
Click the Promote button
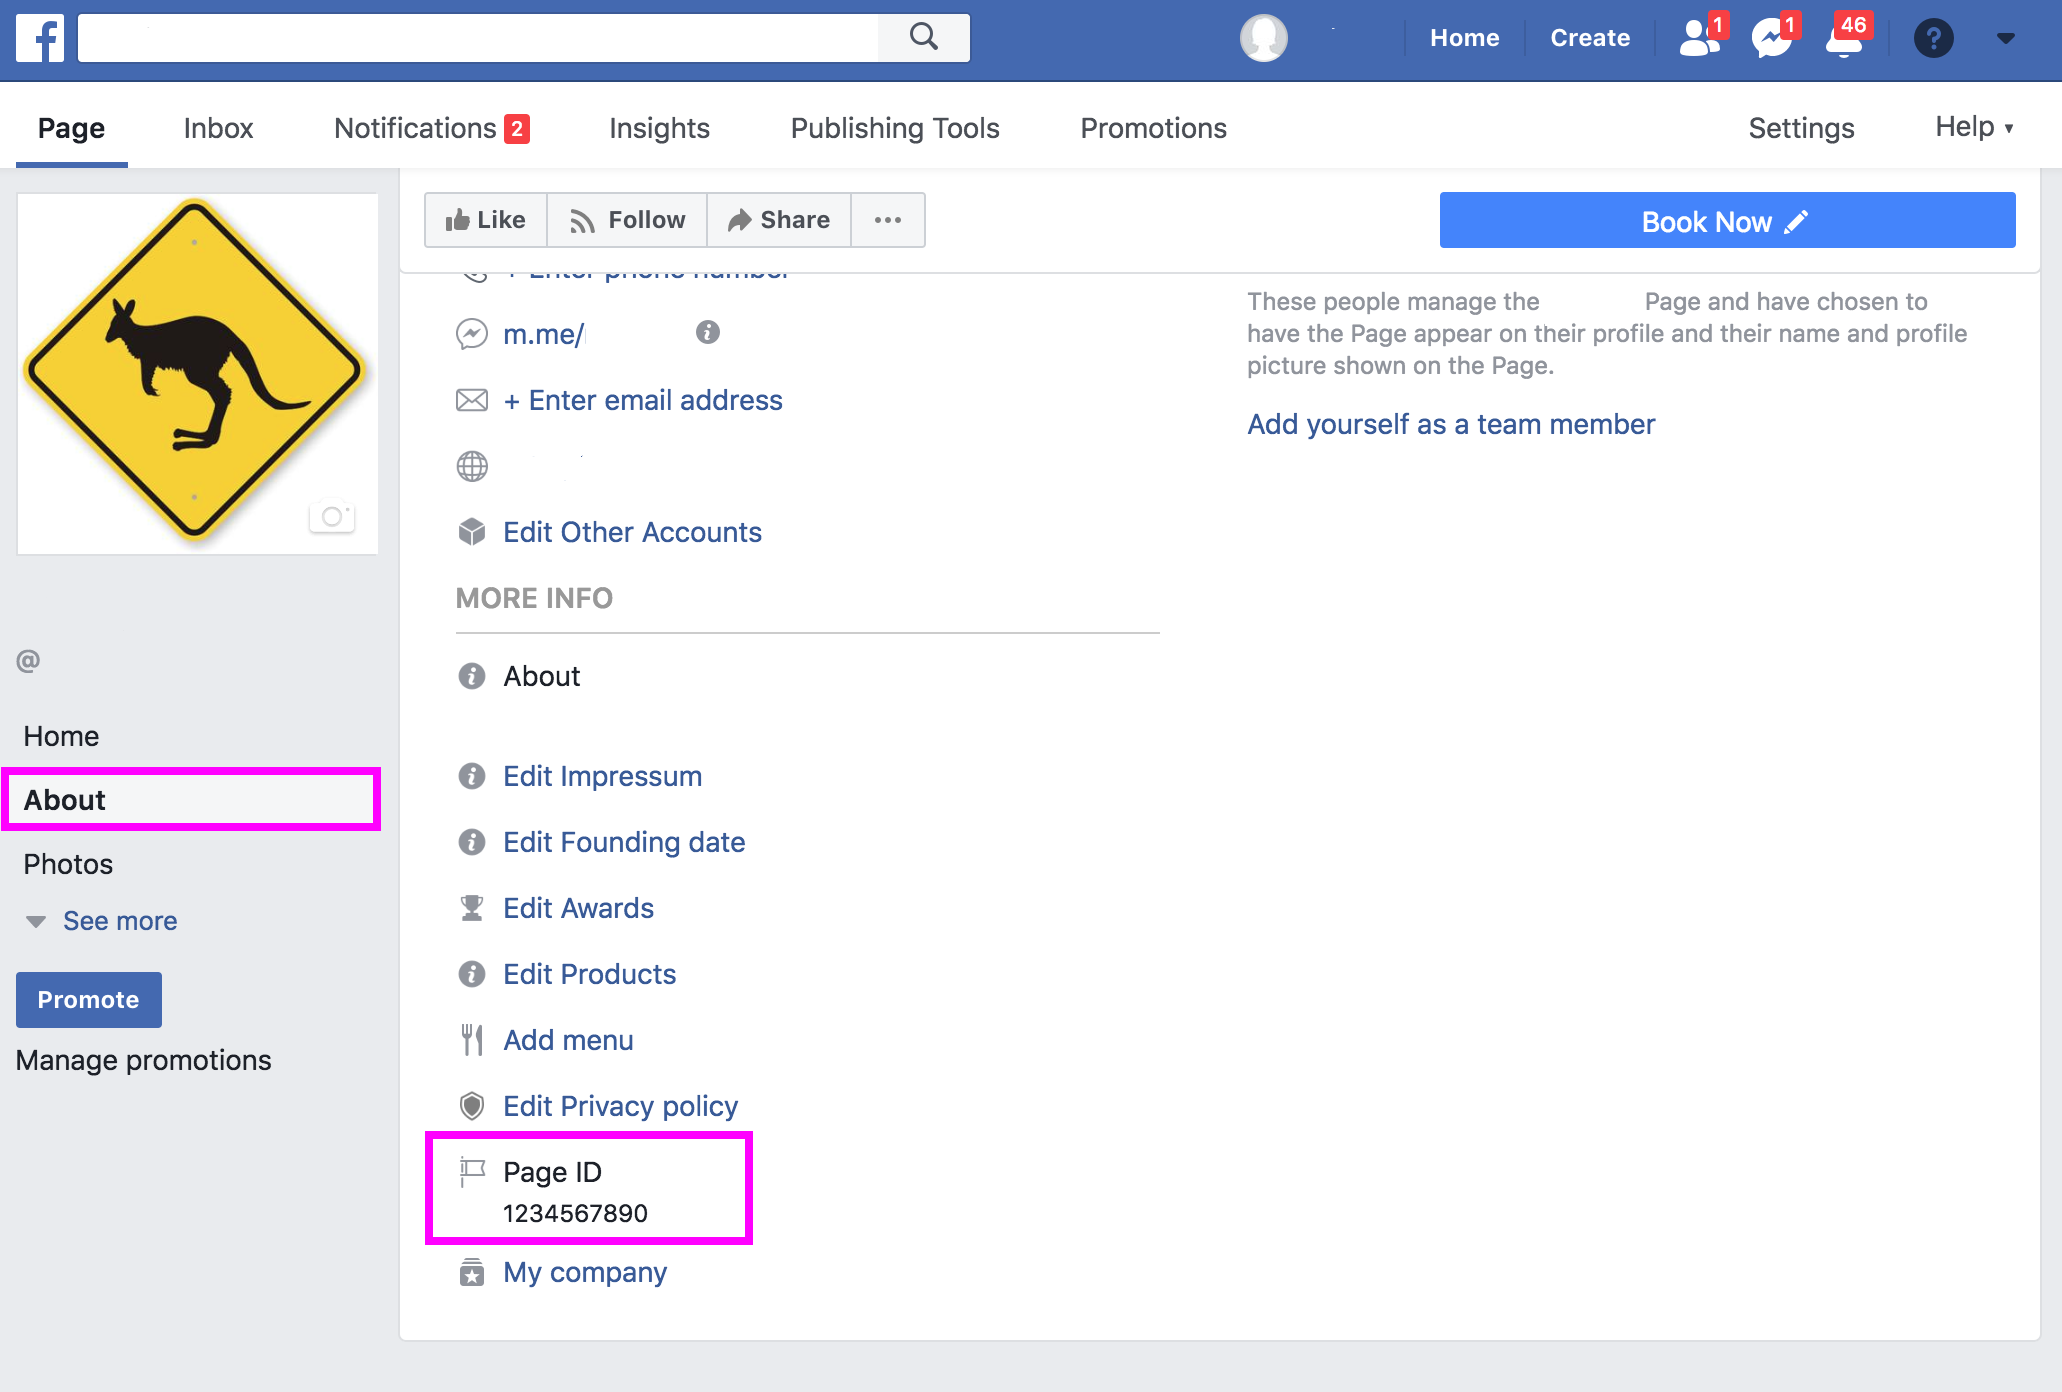[x=89, y=1000]
